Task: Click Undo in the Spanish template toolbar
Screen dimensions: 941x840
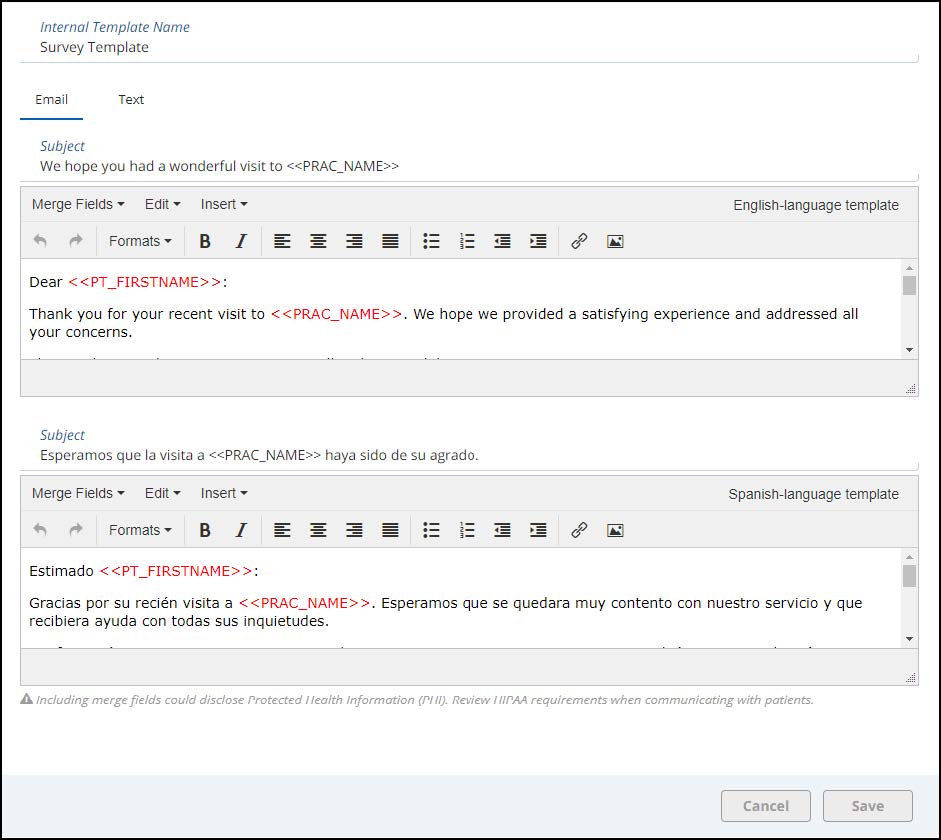Action: click(40, 530)
